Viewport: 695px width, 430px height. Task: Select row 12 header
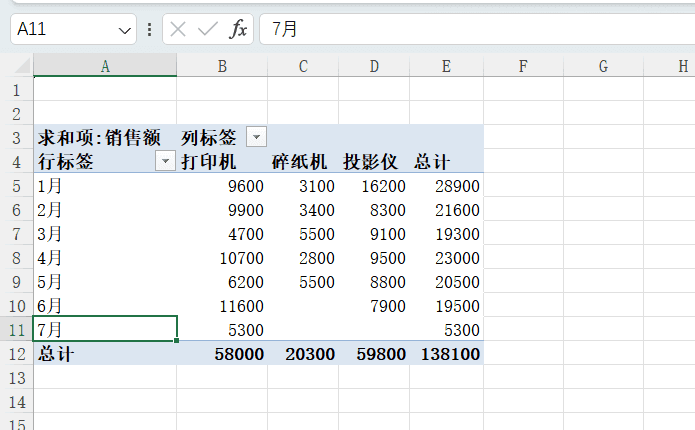16,353
